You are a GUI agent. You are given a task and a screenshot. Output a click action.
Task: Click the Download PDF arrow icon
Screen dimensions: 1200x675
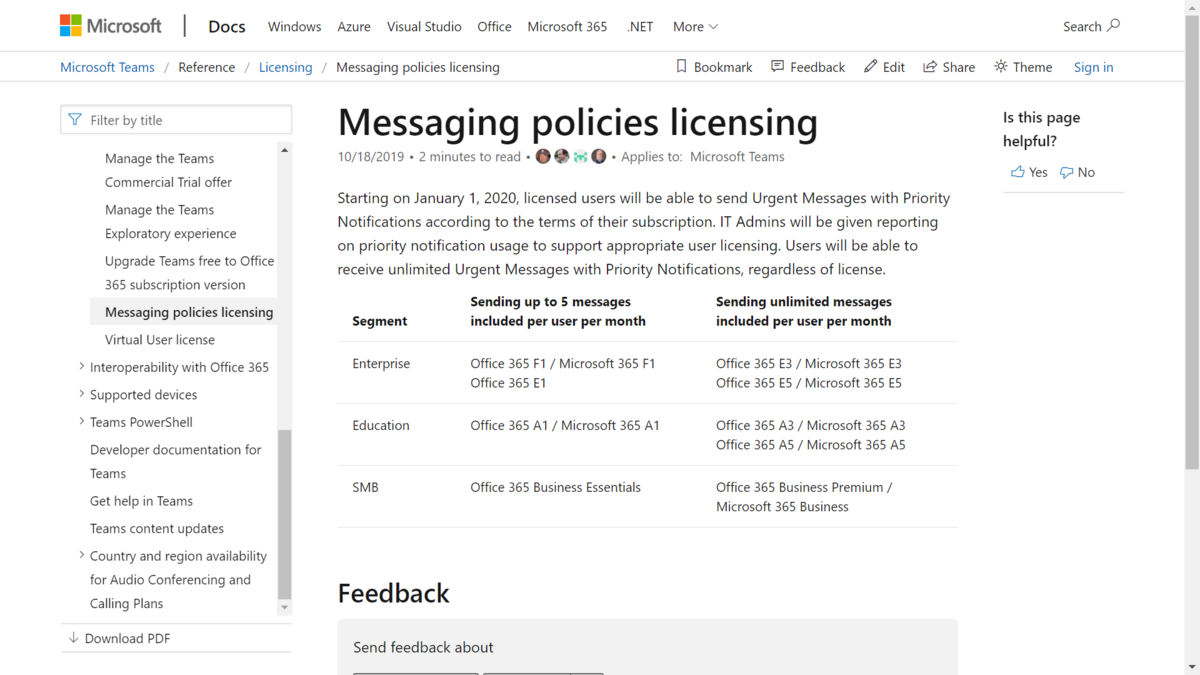[73, 638]
